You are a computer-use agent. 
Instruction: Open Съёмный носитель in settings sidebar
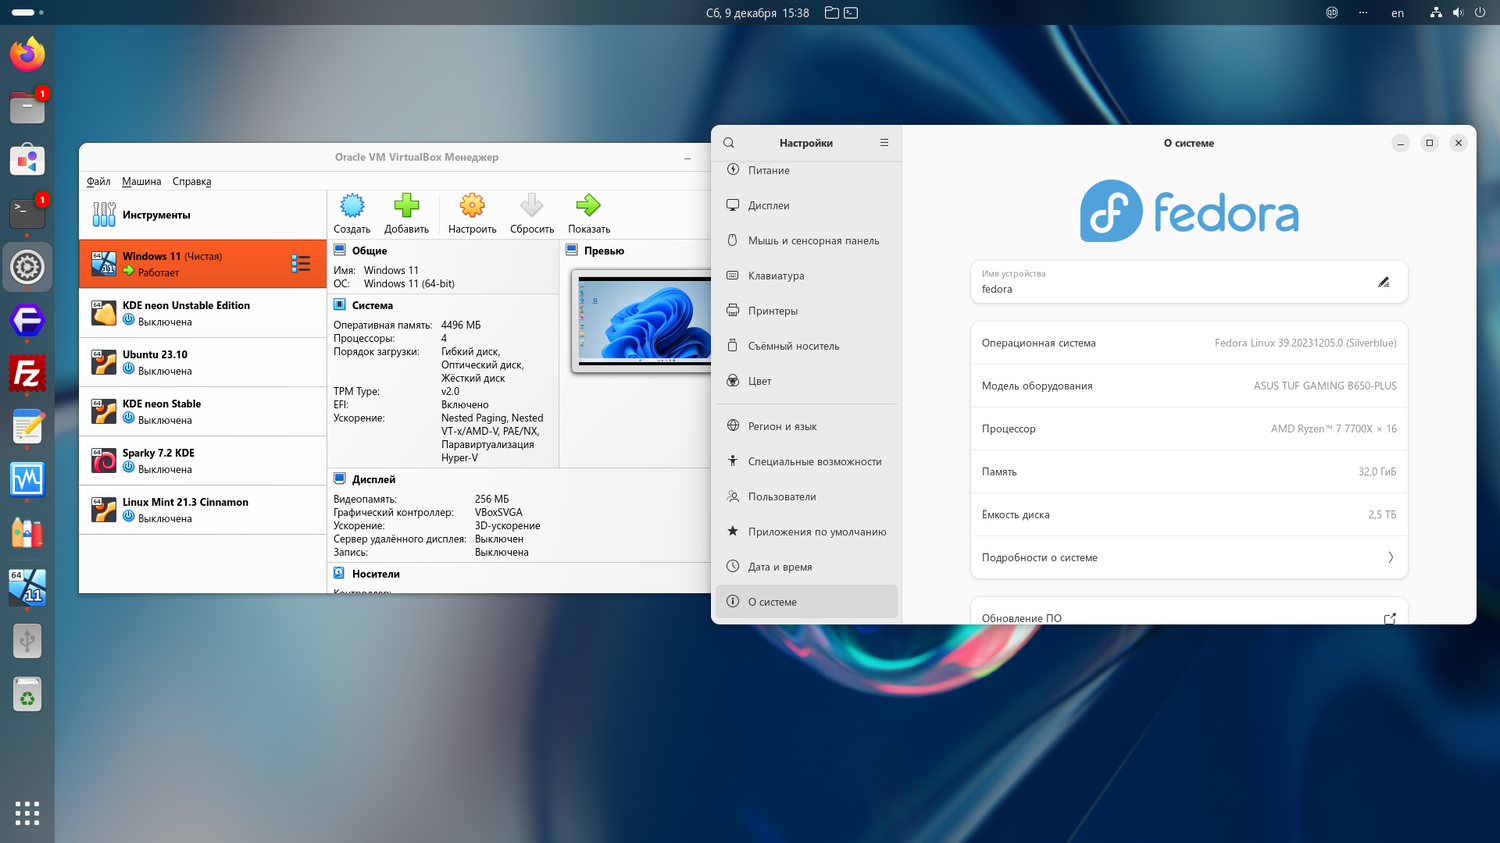click(807, 346)
